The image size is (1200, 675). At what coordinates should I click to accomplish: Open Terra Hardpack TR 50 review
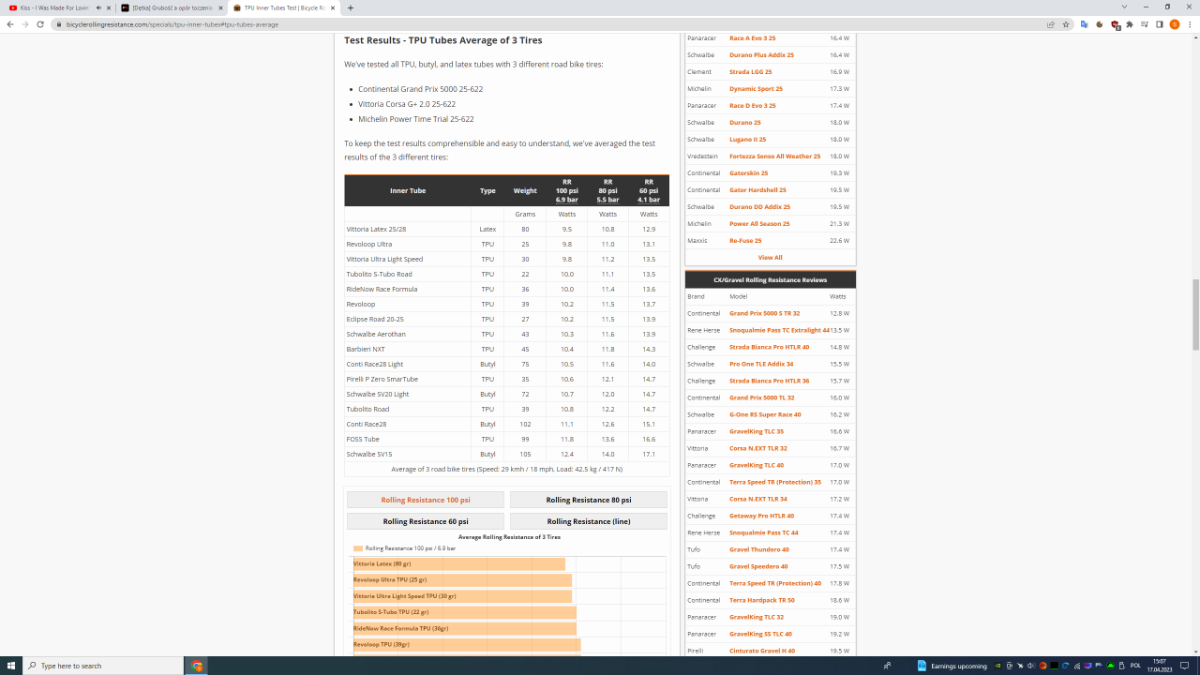click(762, 600)
